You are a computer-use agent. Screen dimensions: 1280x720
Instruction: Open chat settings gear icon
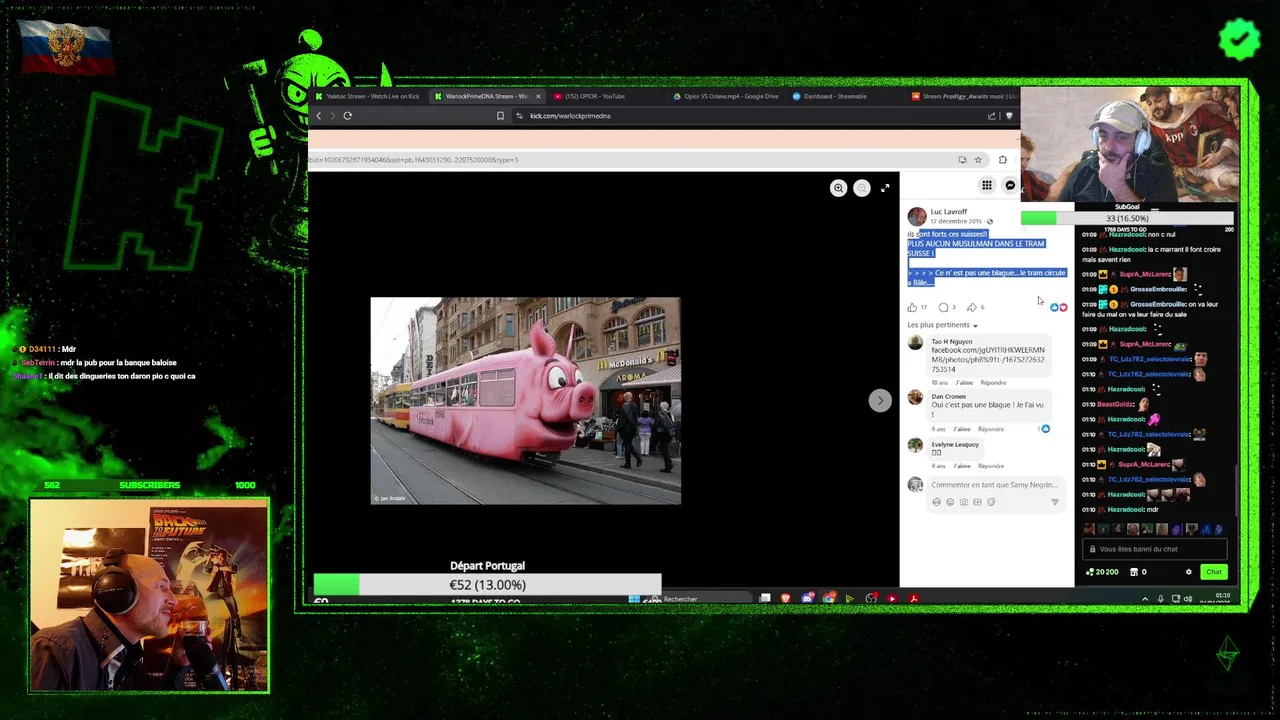pos(1188,572)
